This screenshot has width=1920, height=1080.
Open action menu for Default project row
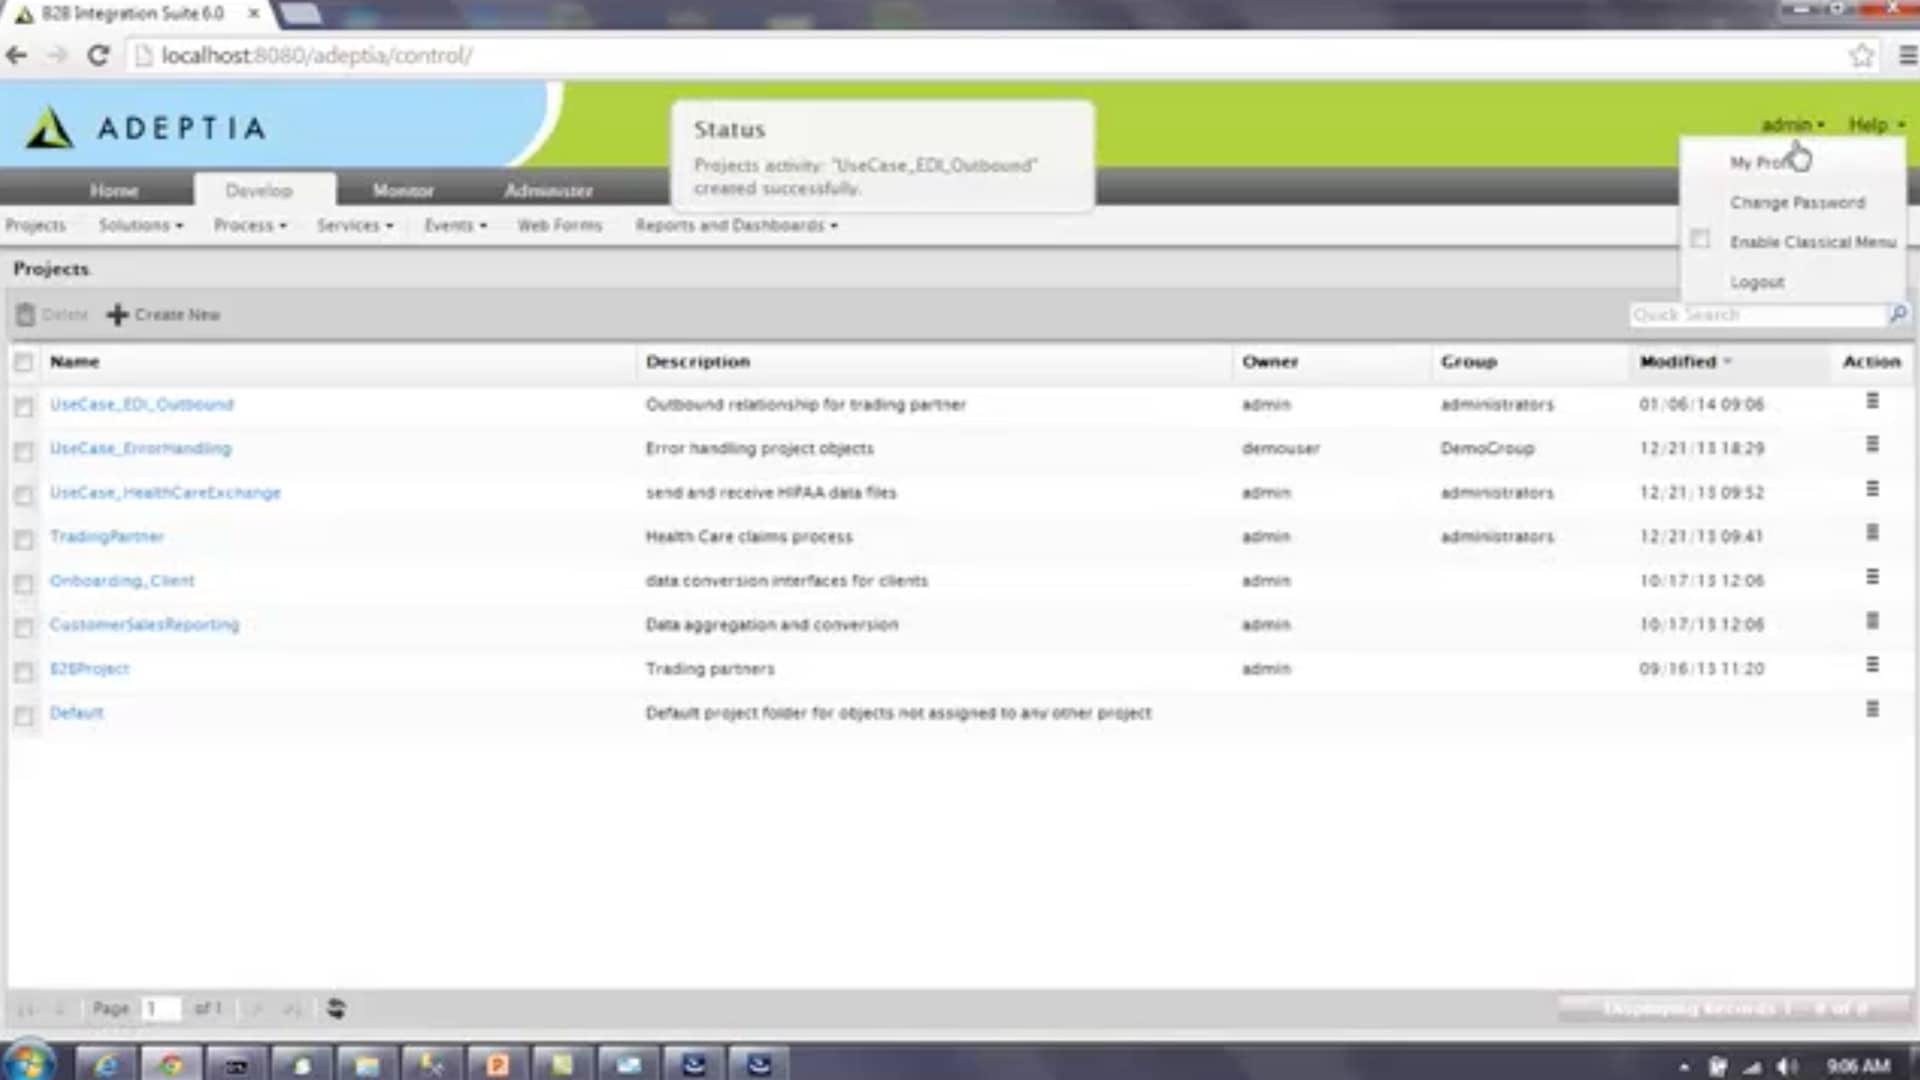click(x=1872, y=709)
